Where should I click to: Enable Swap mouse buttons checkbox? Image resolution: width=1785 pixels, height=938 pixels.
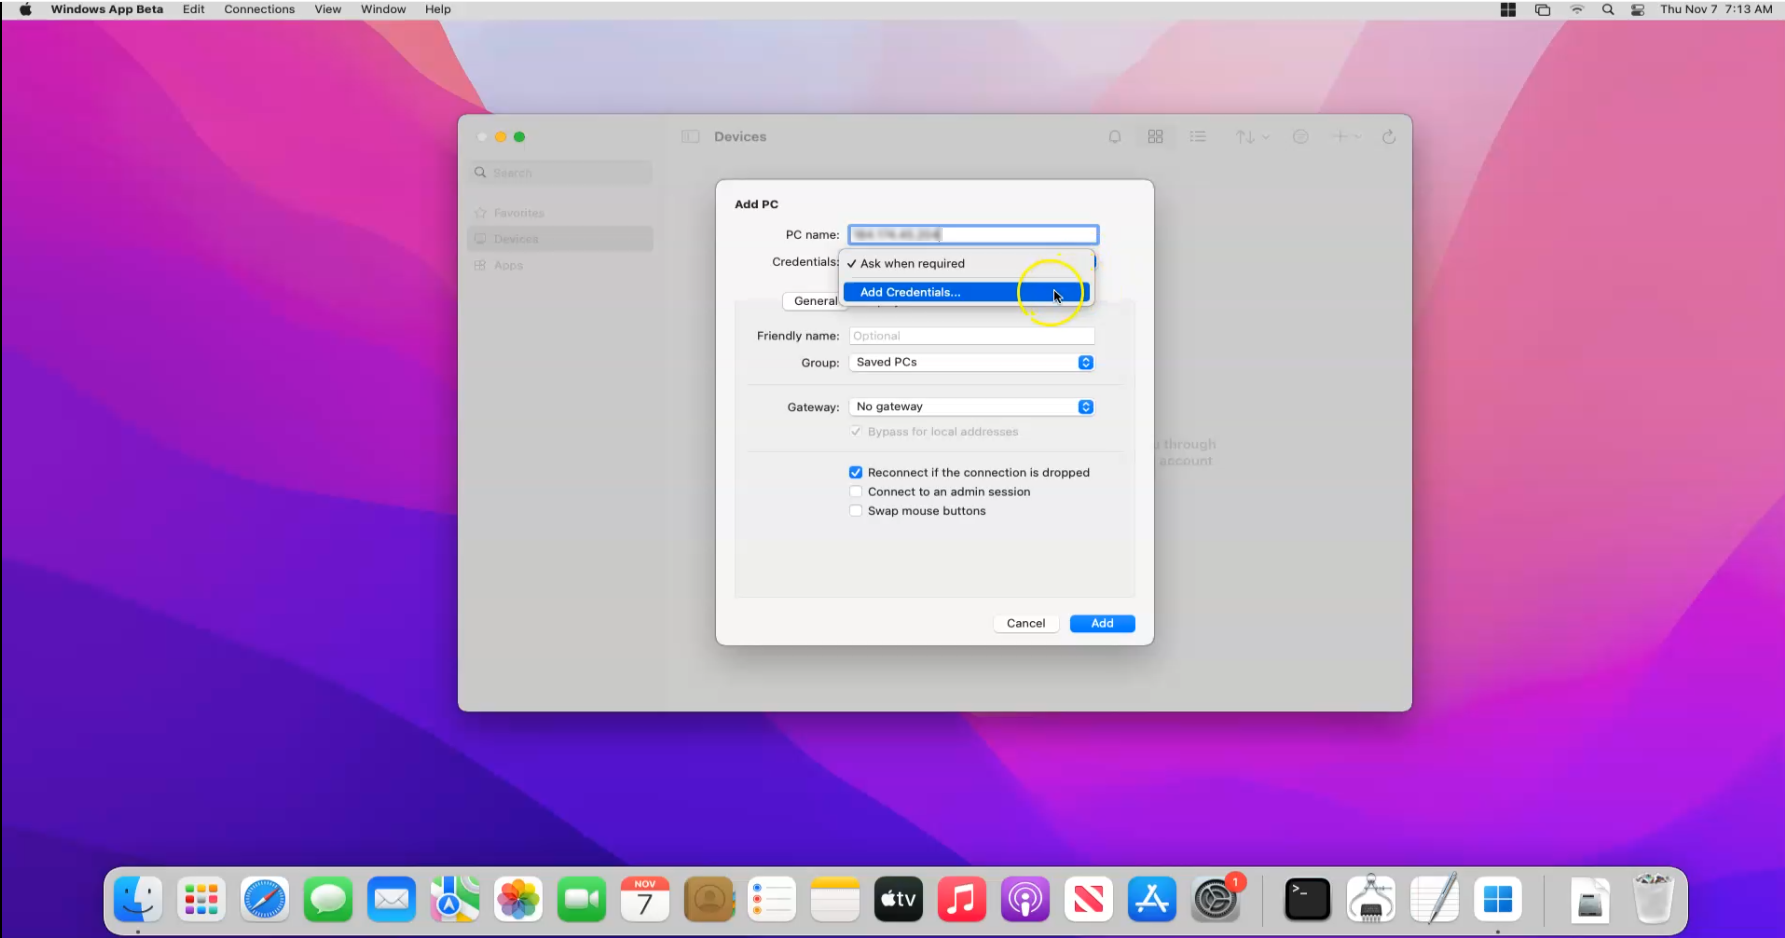pos(856,511)
